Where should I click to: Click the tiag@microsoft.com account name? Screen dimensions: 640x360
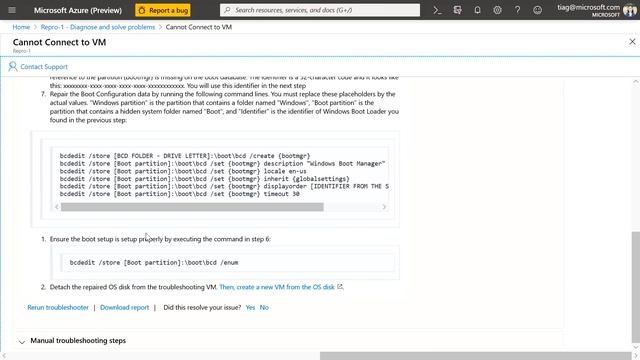tap(588, 7)
